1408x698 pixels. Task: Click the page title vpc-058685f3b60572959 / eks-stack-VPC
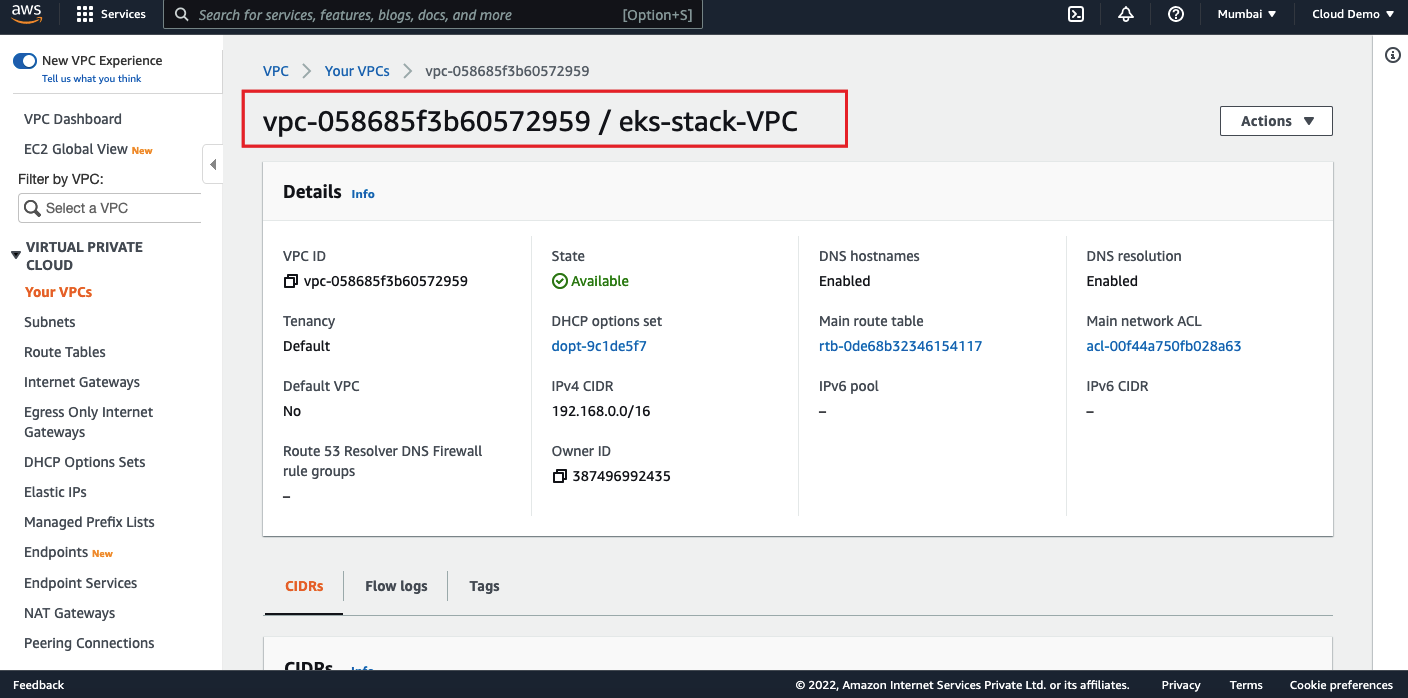[530, 121]
